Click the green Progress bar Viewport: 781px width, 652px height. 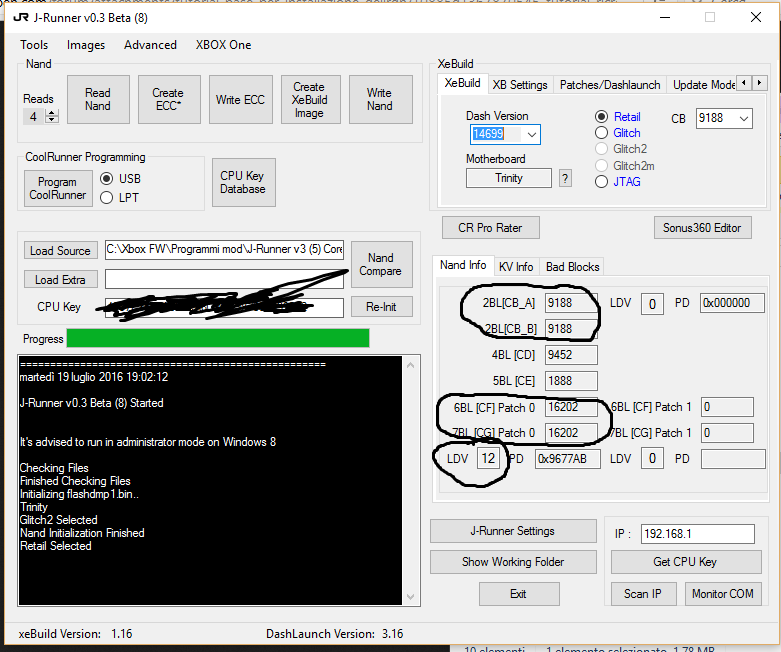coord(218,338)
